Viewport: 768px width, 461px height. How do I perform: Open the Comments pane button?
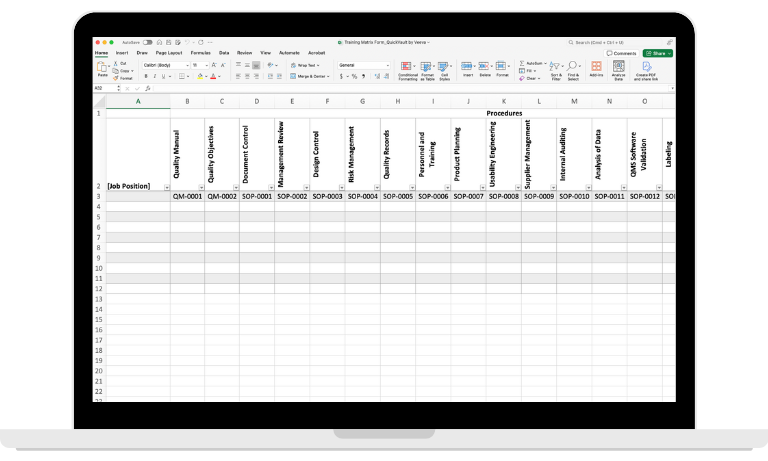pyautogui.click(x=621, y=53)
